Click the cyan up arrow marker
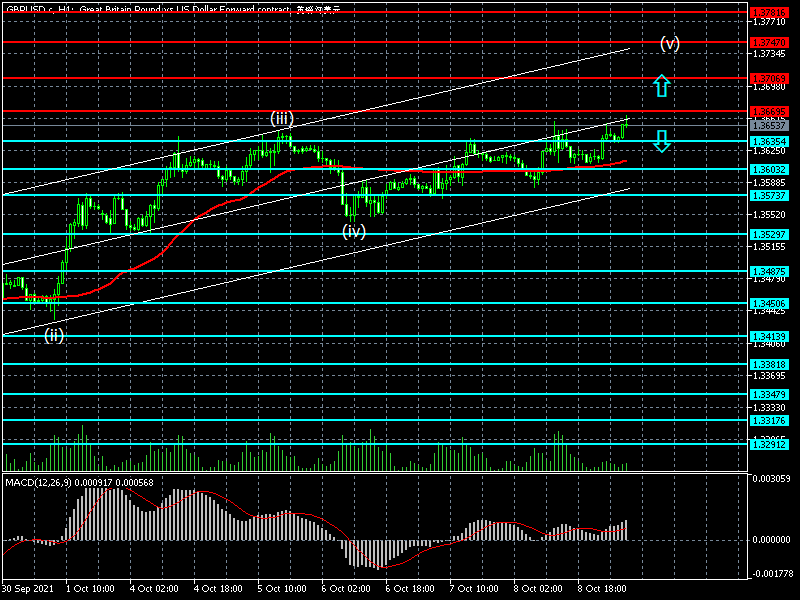800x600 pixels. pyautogui.click(x=661, y=86)
